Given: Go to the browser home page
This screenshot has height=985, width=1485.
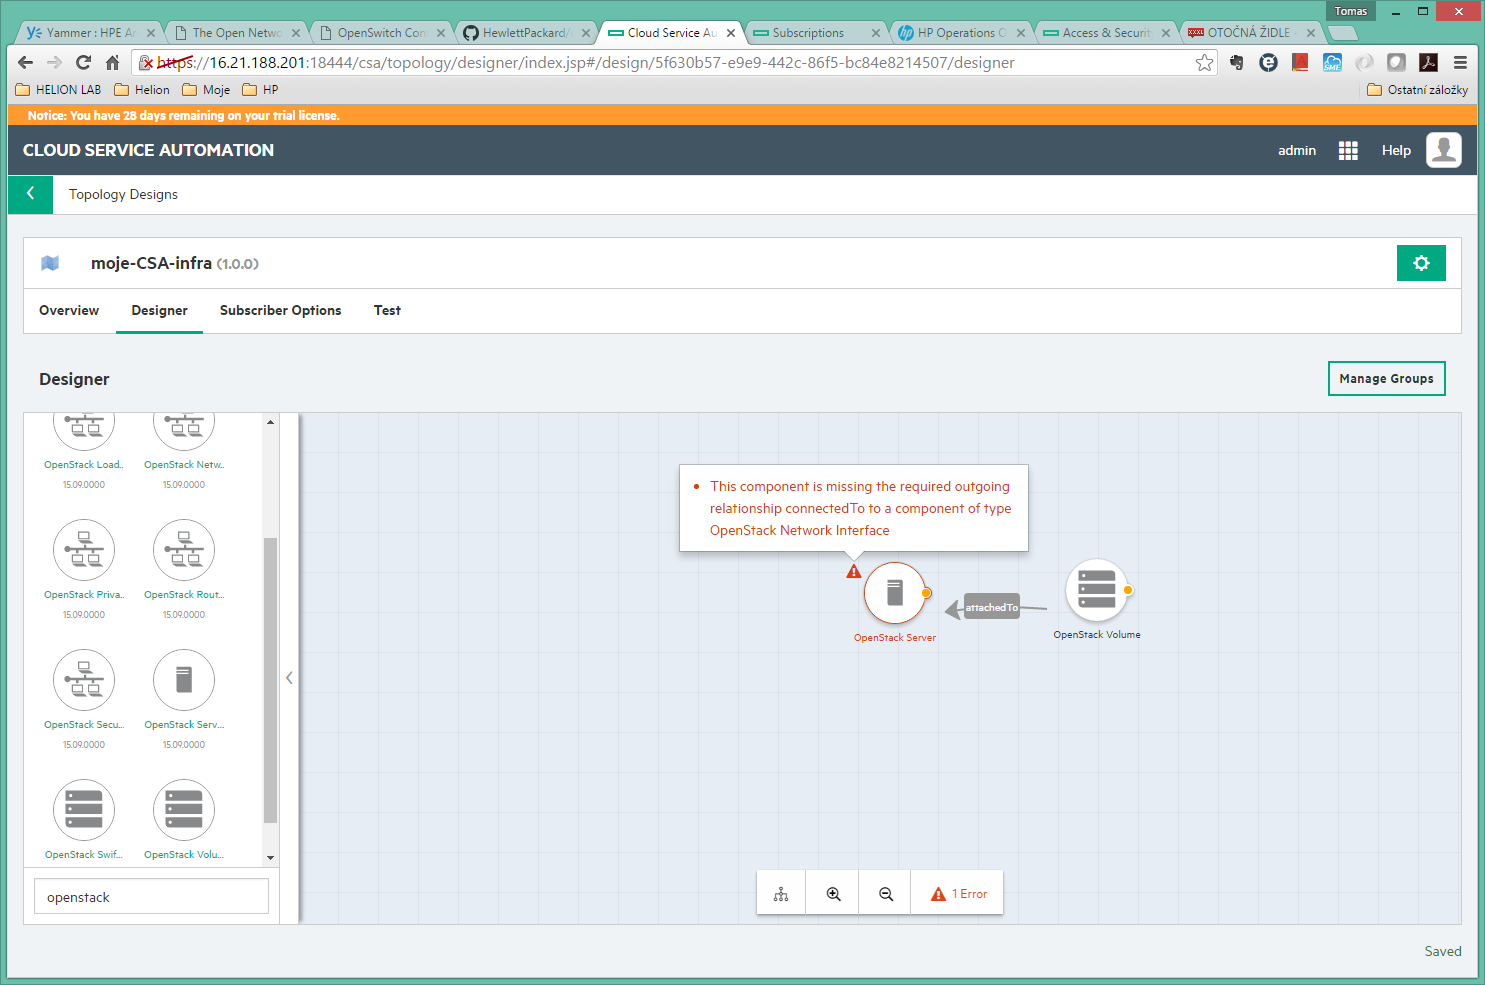Looking at the screenshot, I should coord(113,62).
